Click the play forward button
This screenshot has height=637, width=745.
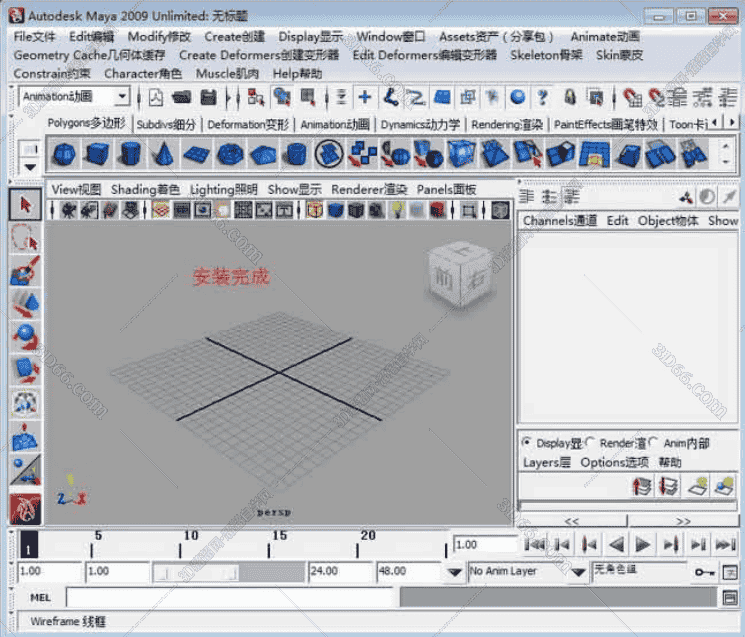click(x=642, y=544)
